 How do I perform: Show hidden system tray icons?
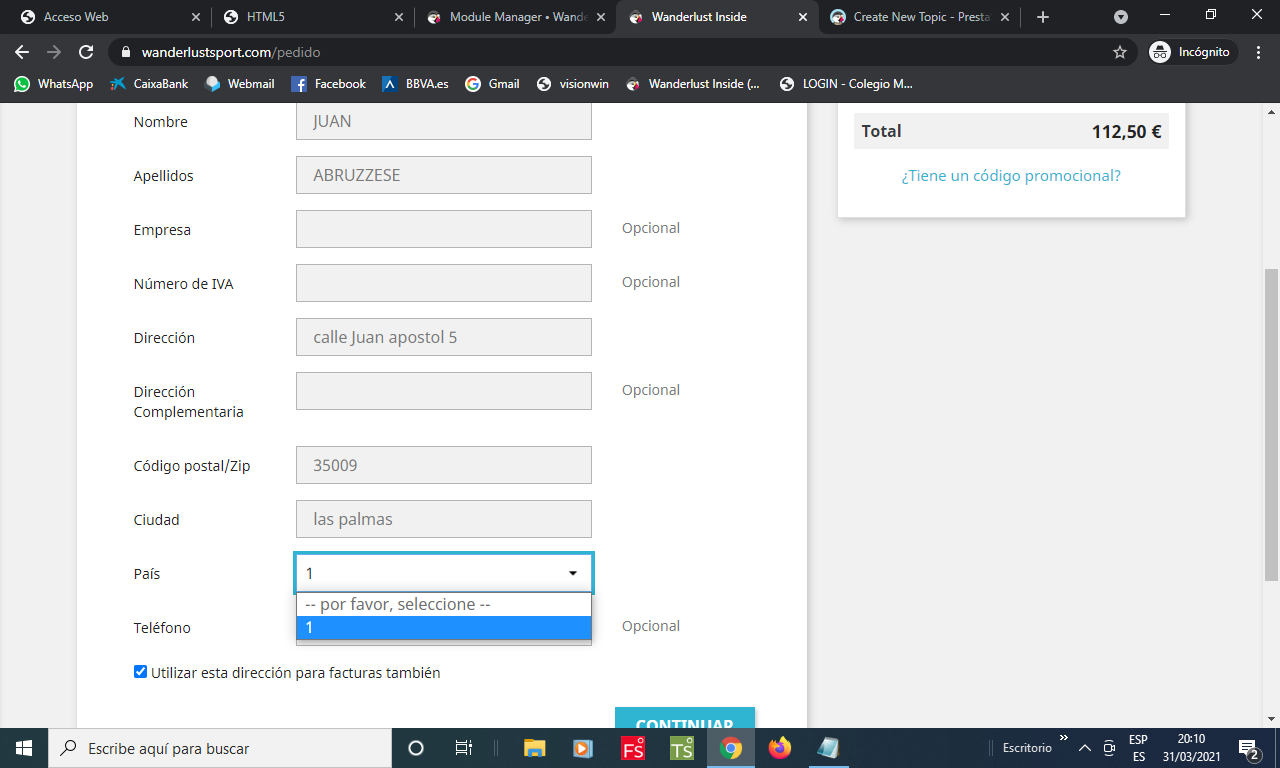pos(1085,748)
